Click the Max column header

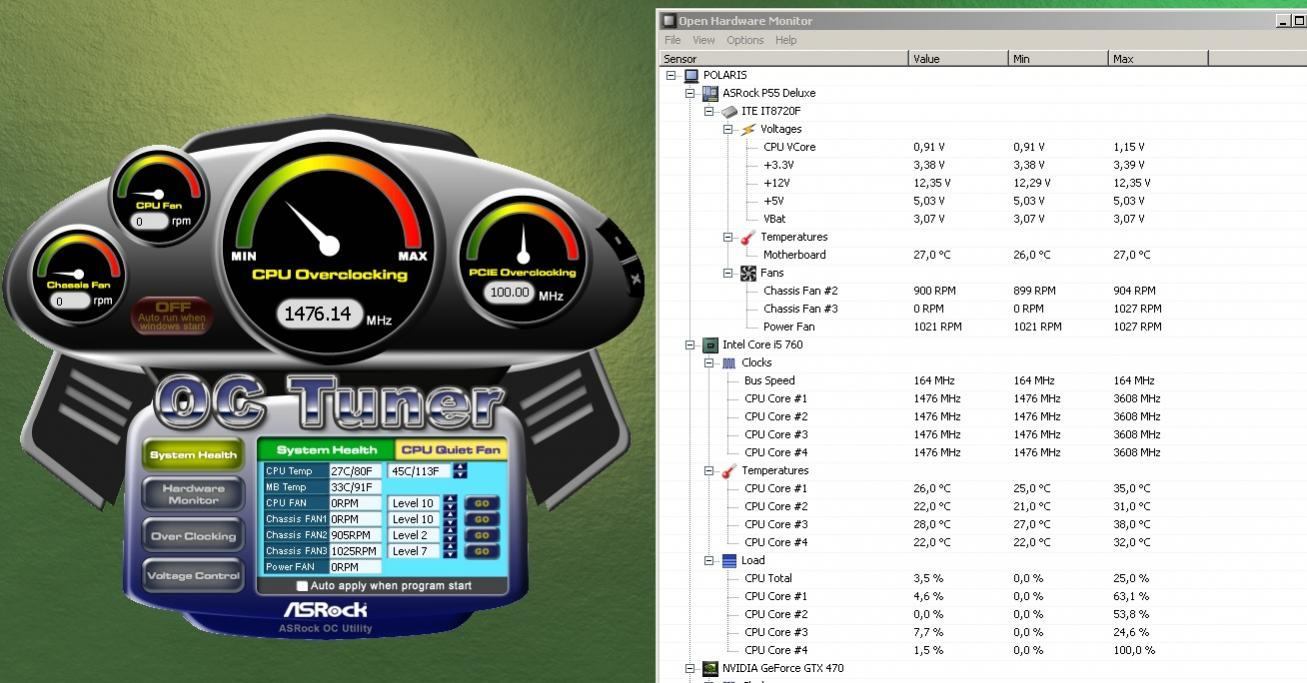click(x=1158, y=59)
